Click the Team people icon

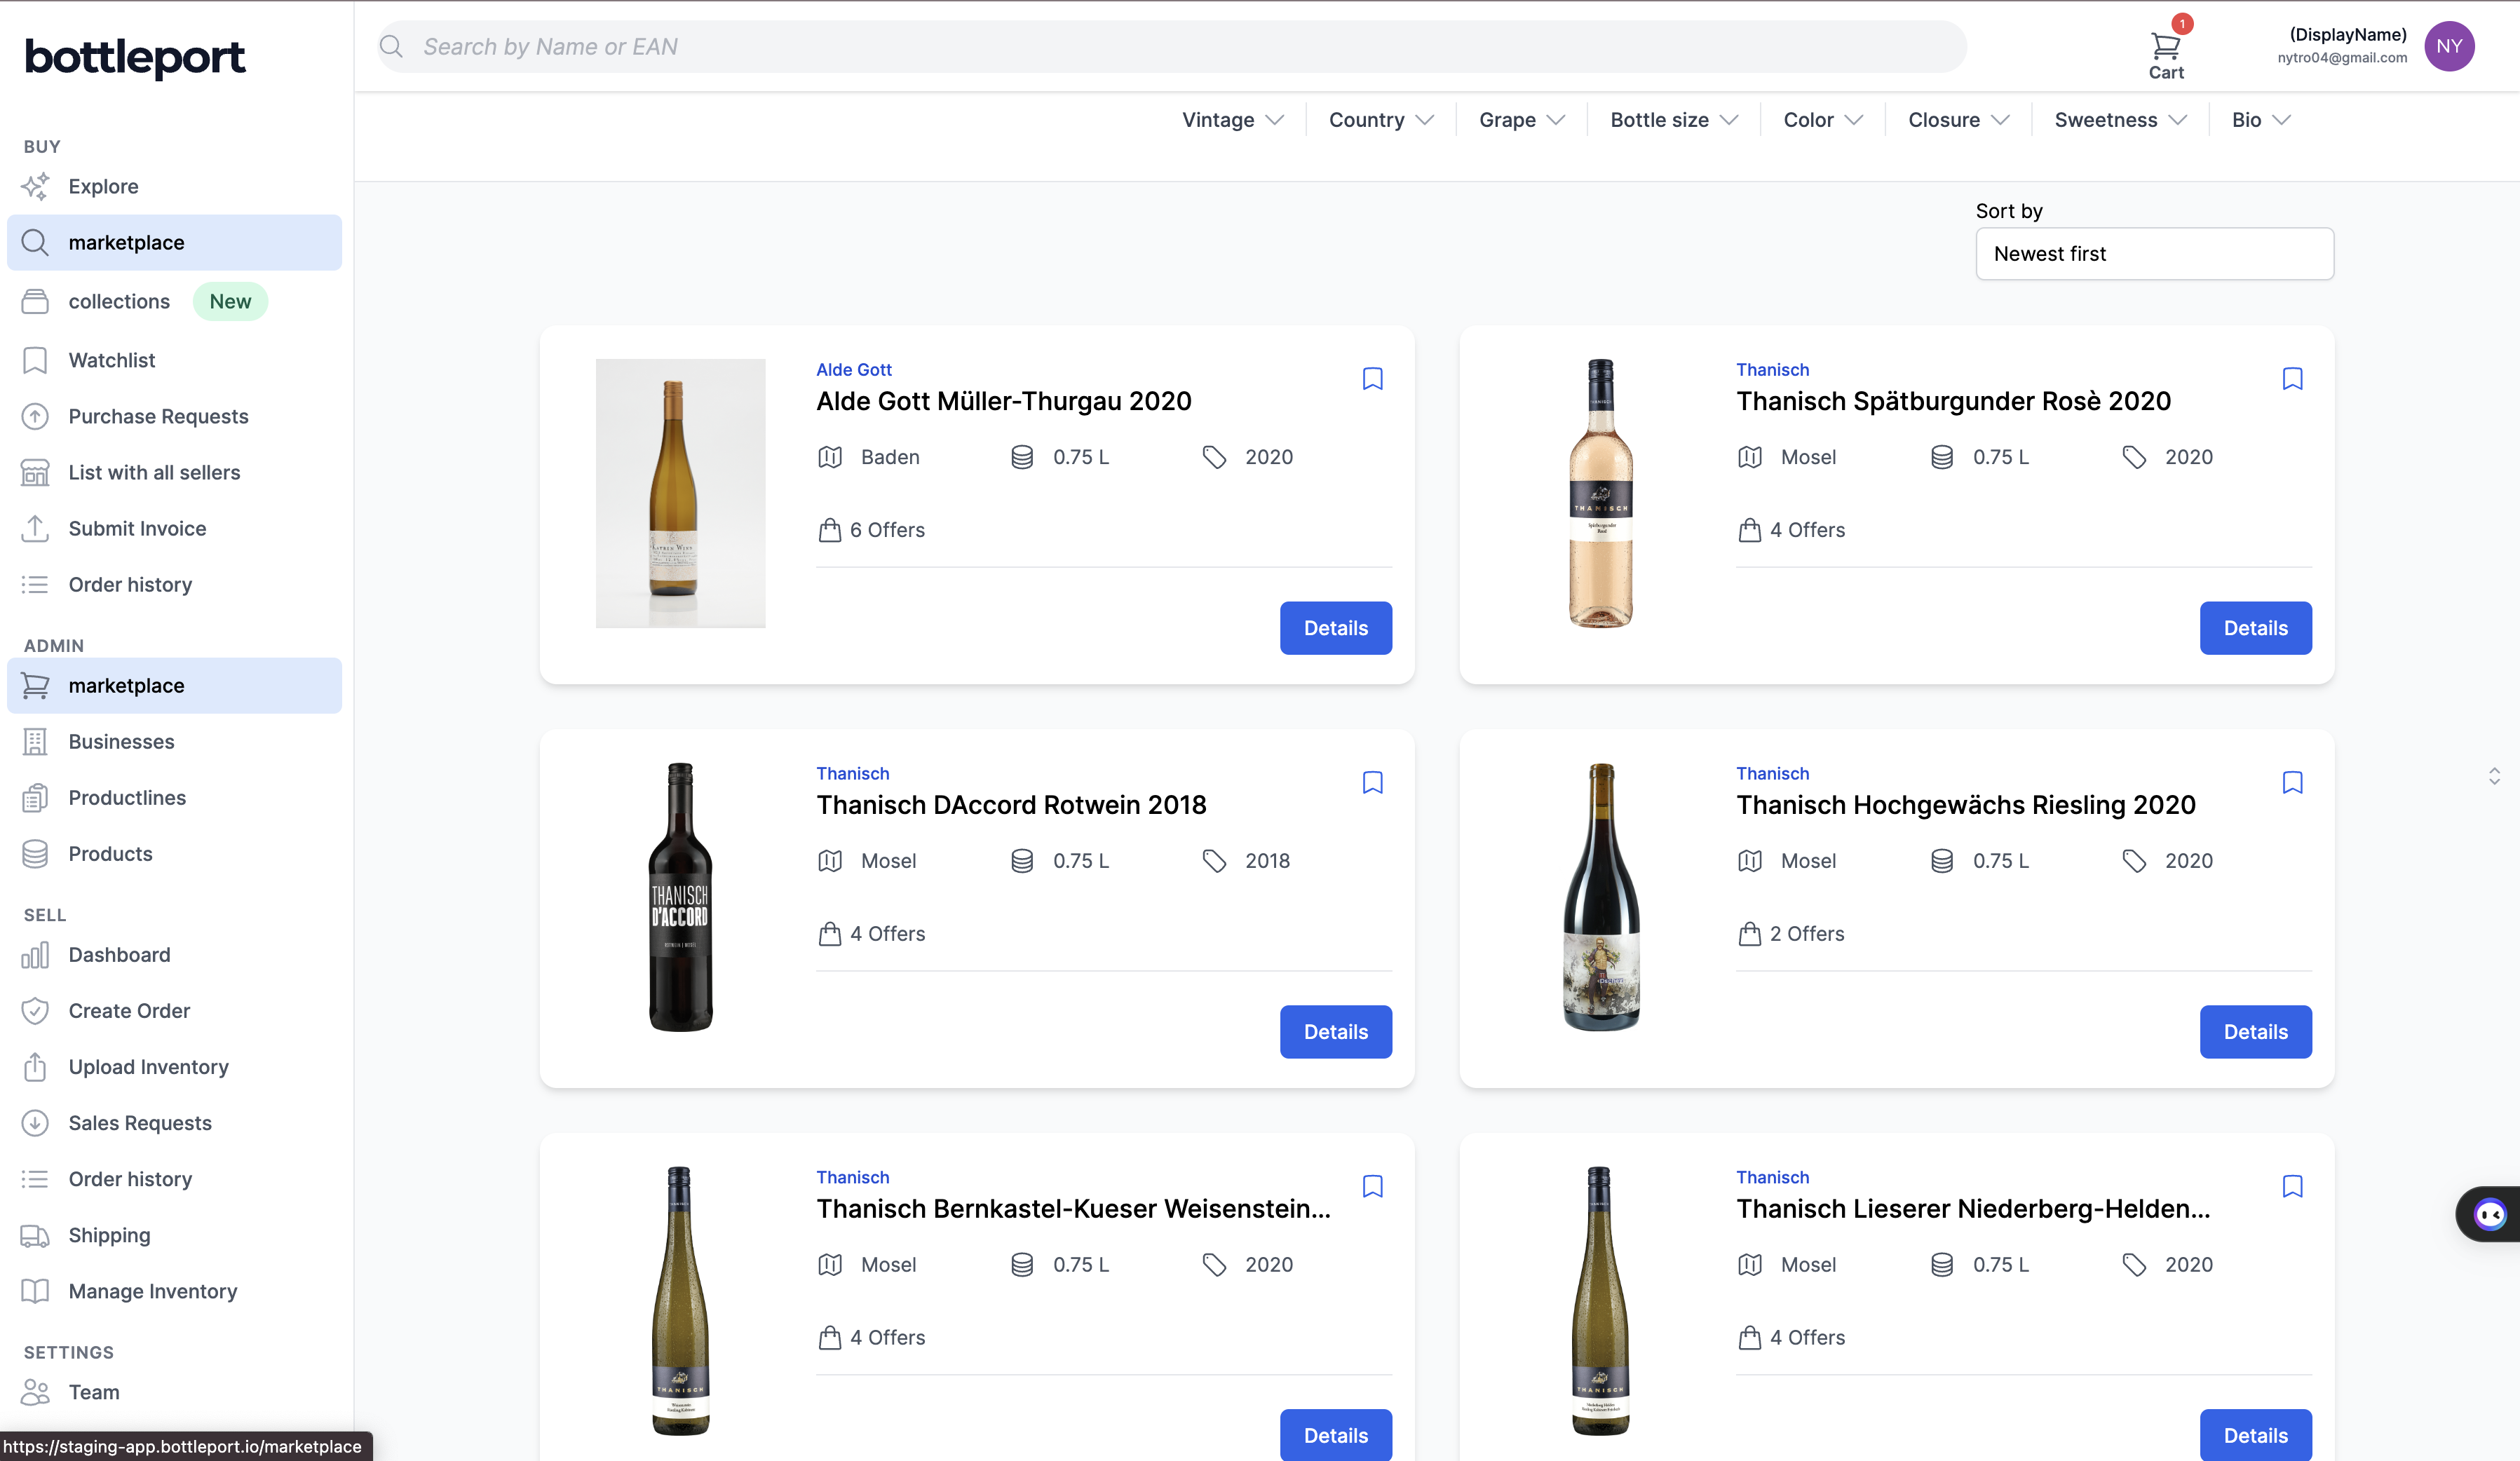point(35,1392)
